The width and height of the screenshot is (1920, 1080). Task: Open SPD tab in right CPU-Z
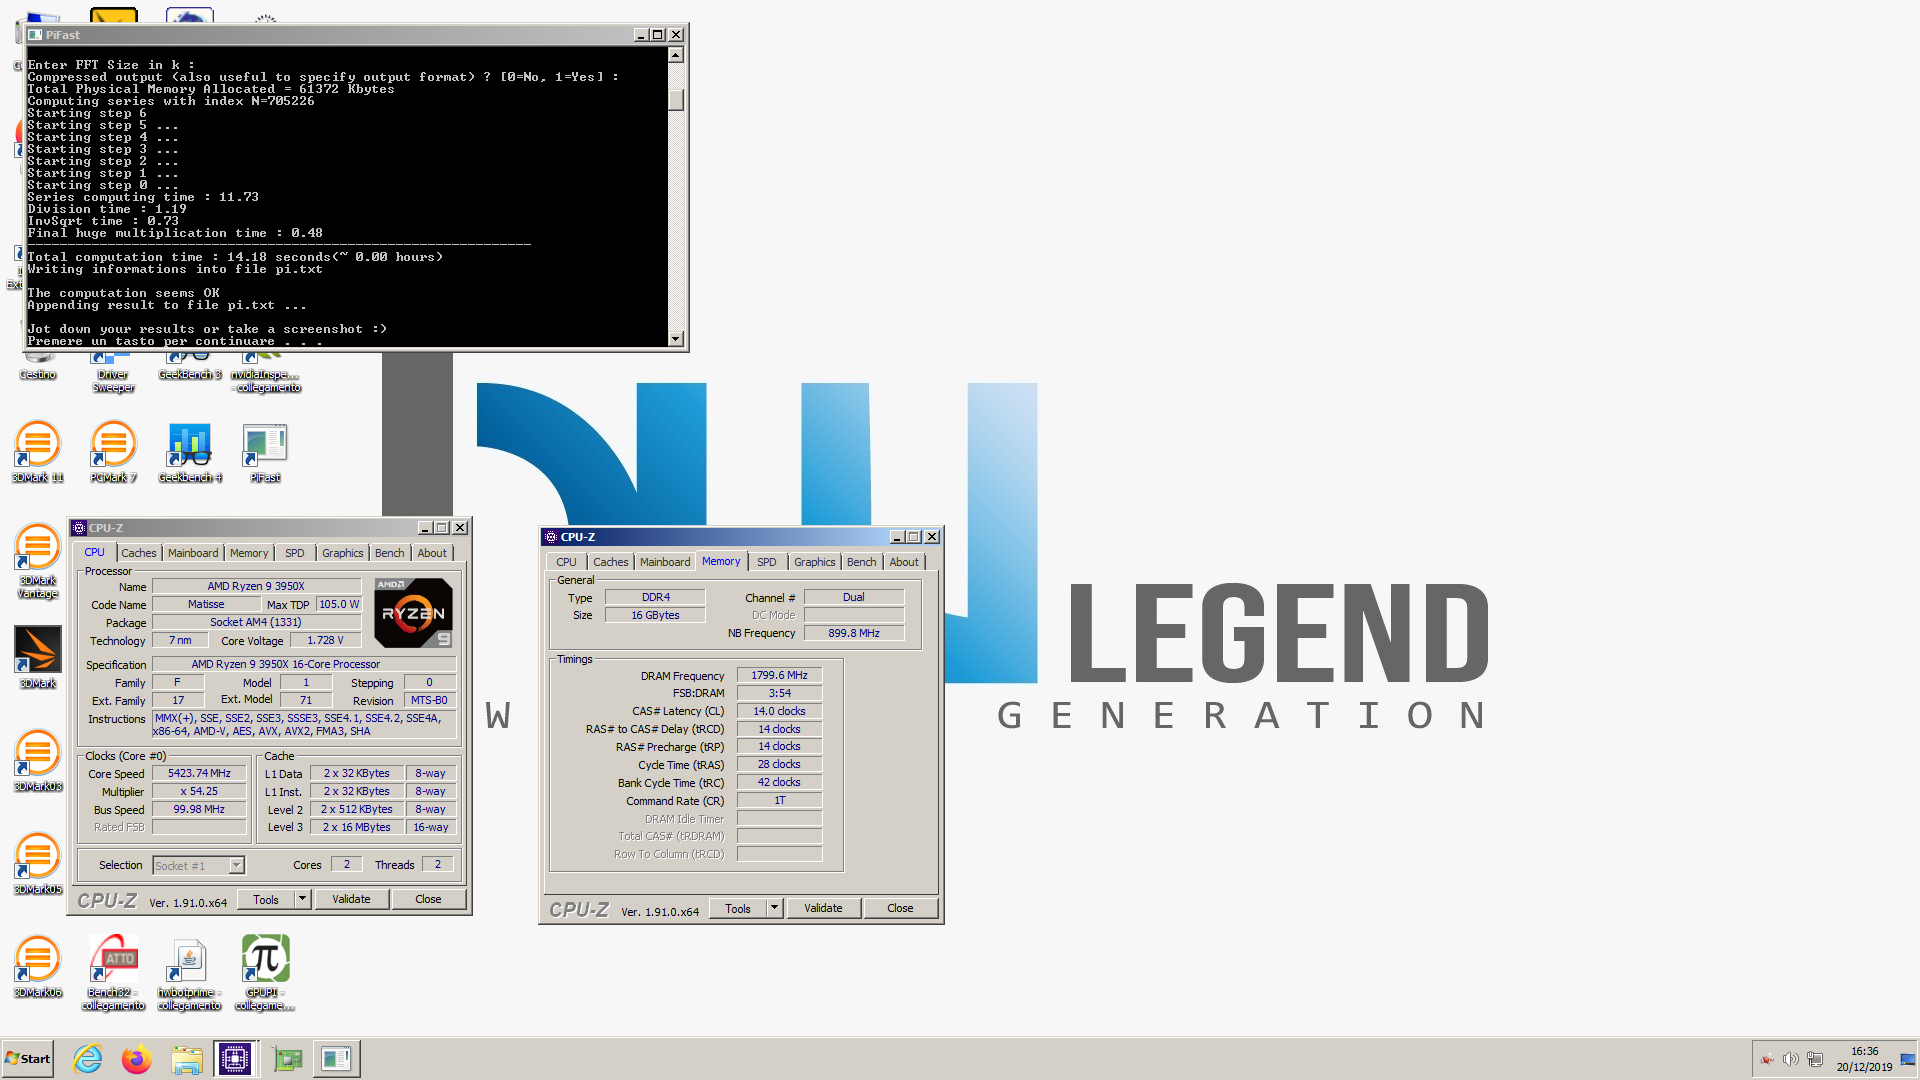[766, 562]
